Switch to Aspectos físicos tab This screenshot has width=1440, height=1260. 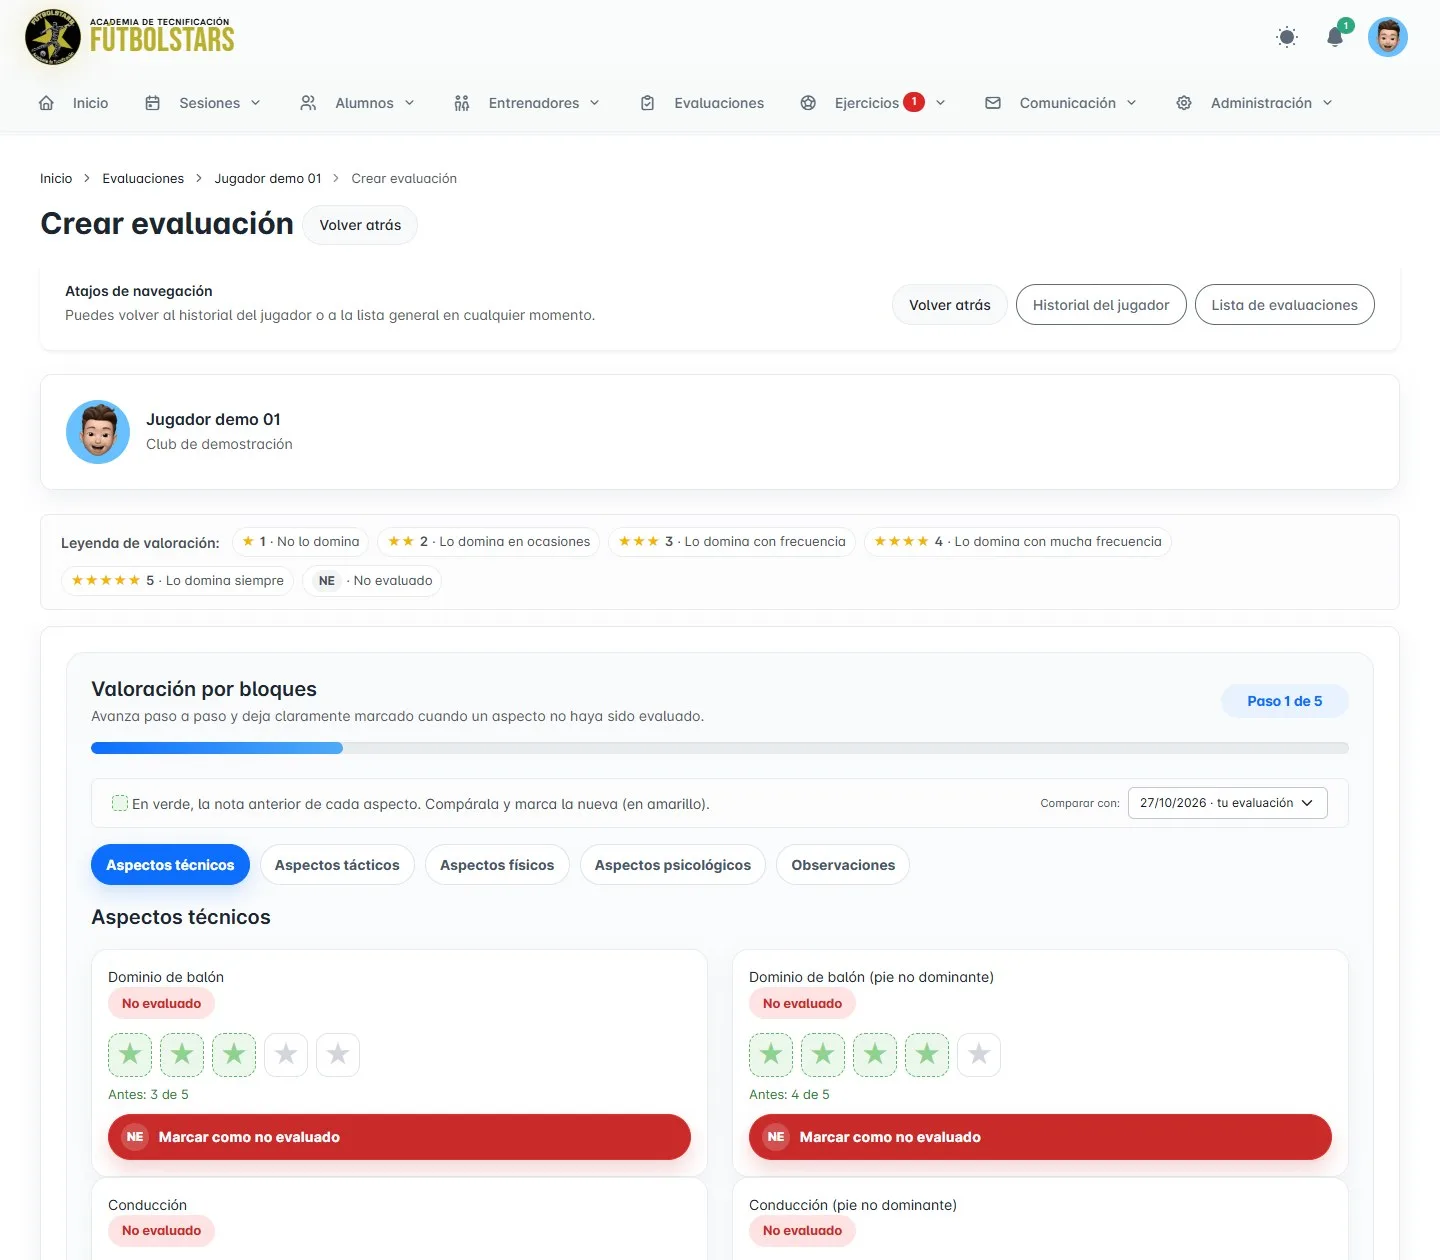pyautogui.click(x=497, y=865)
